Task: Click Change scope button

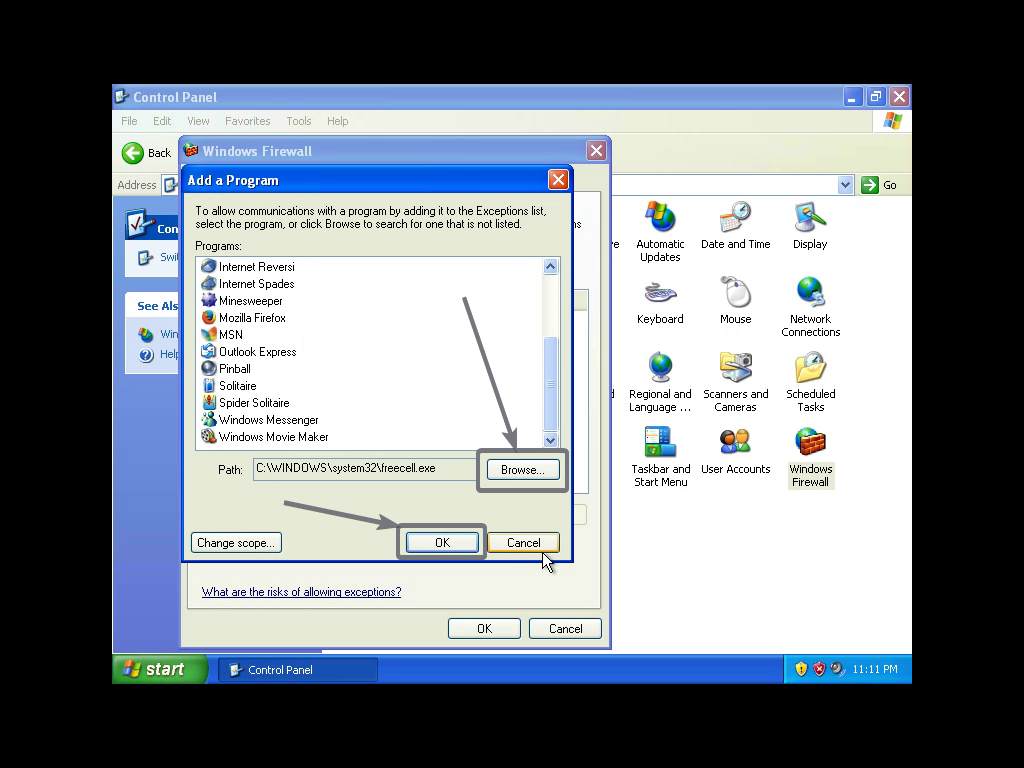Action: click(236, 542)
